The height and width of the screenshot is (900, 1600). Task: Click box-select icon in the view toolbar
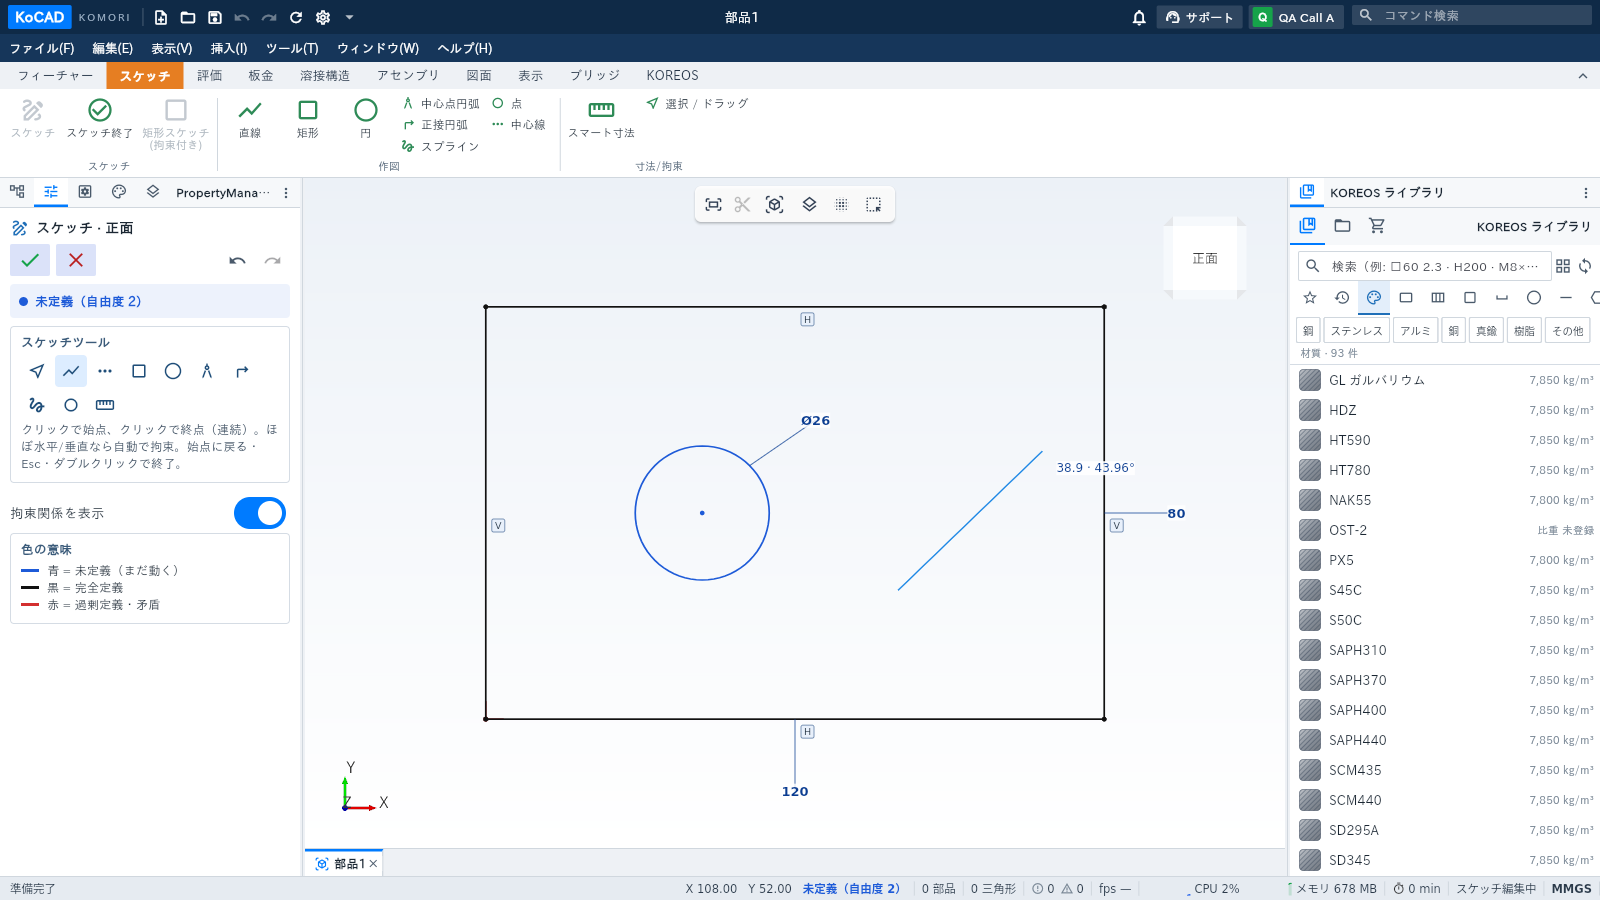click(x=873, y=204)
